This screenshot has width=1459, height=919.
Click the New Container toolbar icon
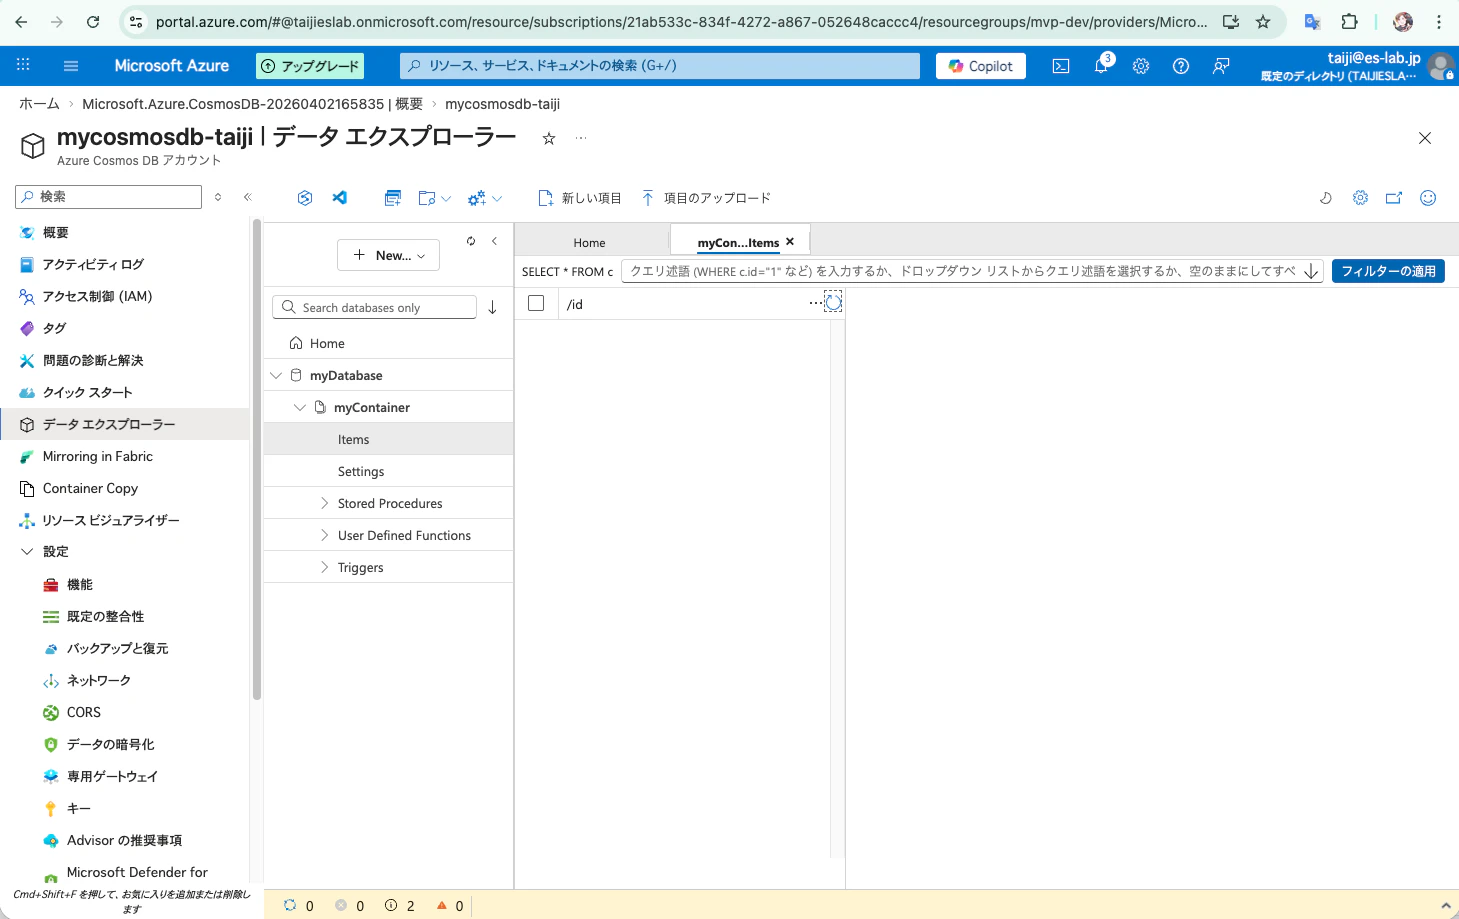[393, 198]
